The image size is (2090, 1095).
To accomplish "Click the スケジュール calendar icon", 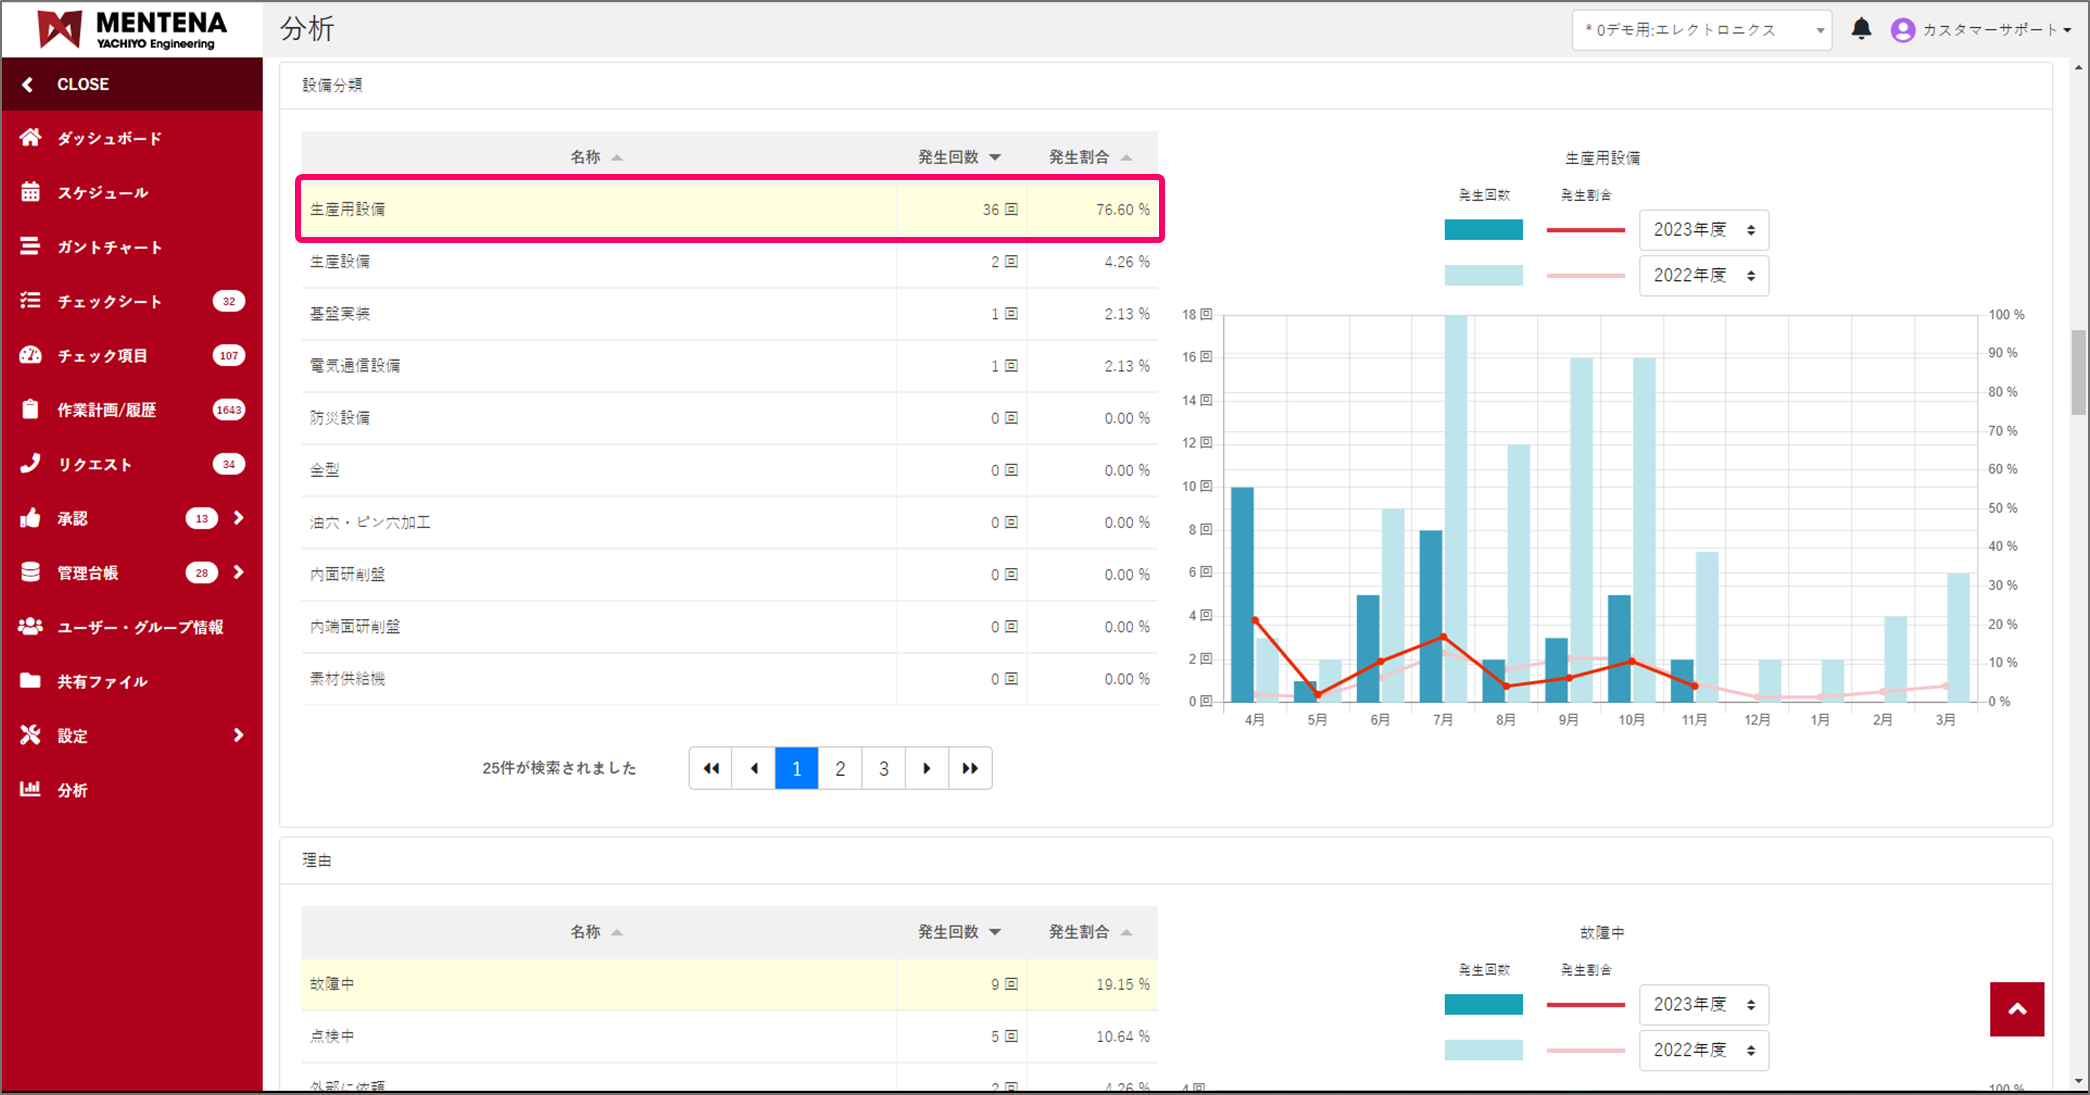I will coord(31,192).
